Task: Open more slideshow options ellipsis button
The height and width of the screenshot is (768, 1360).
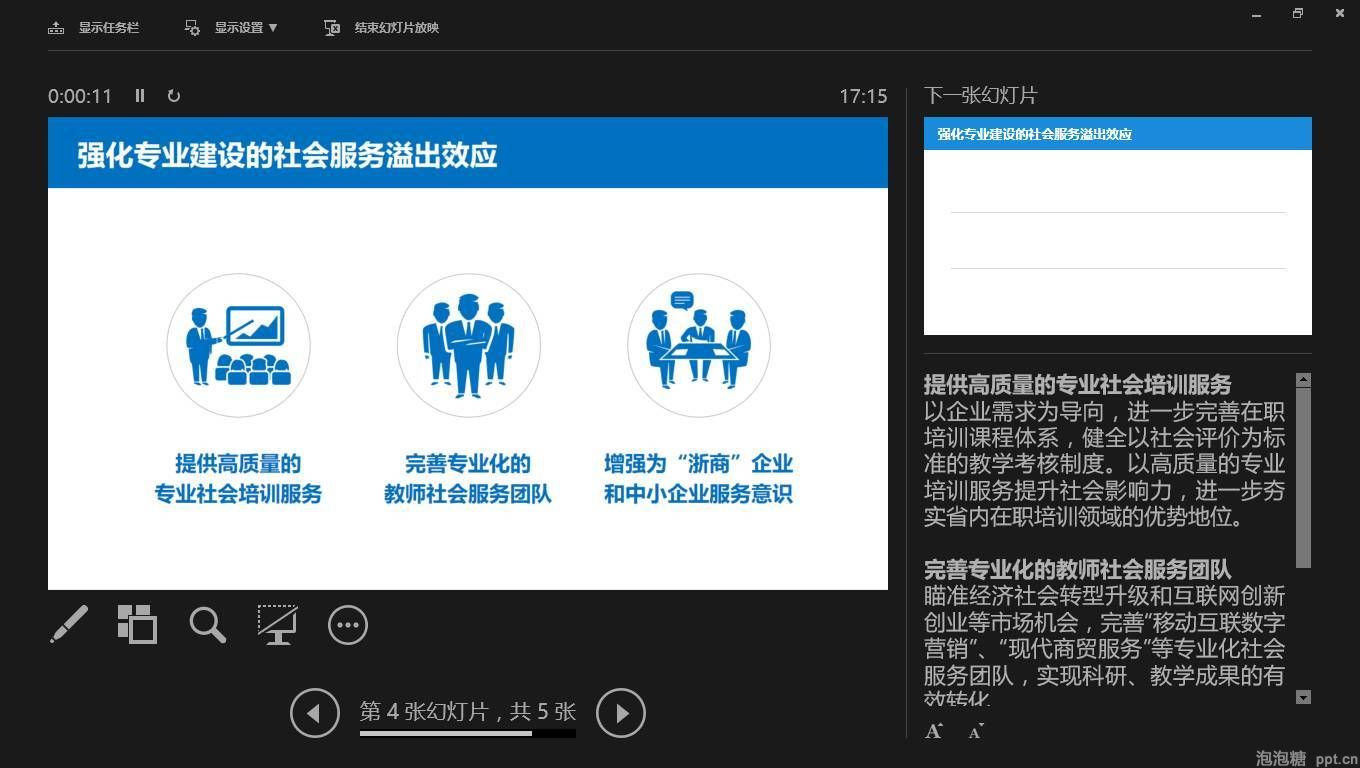Action: [x=348, y=625]
